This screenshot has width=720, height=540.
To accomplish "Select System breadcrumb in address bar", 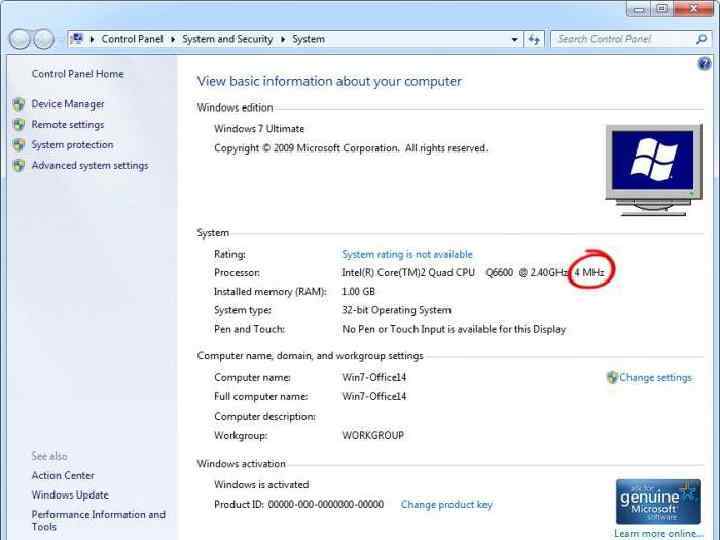I will pyautogui.click(x=308, y=39).
